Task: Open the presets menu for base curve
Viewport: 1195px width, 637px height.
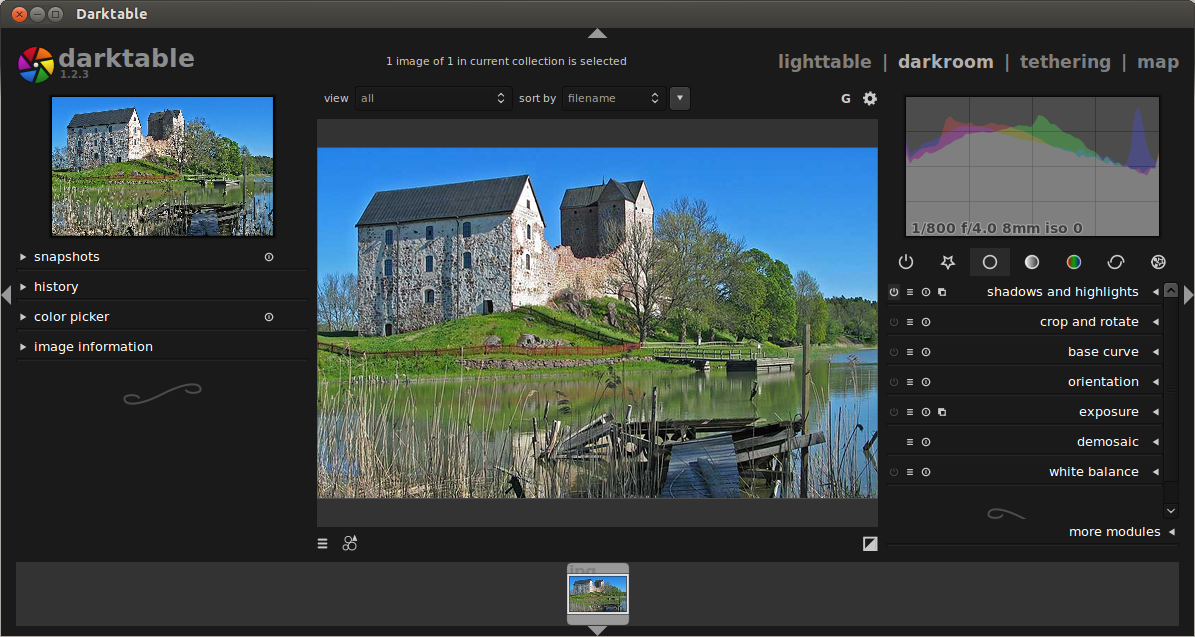Action: point(909,352)
